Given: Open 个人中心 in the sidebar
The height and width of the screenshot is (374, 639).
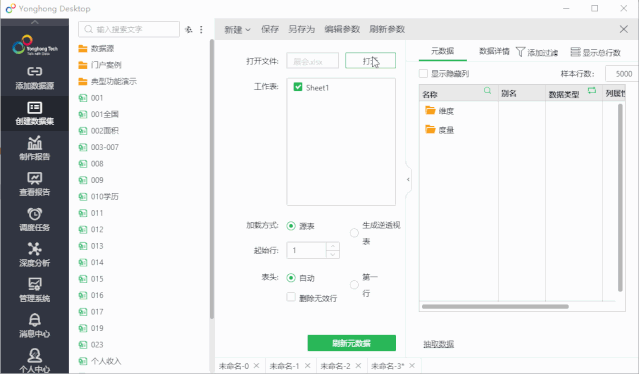Looking at the screenshot, I should coord(35,361).
